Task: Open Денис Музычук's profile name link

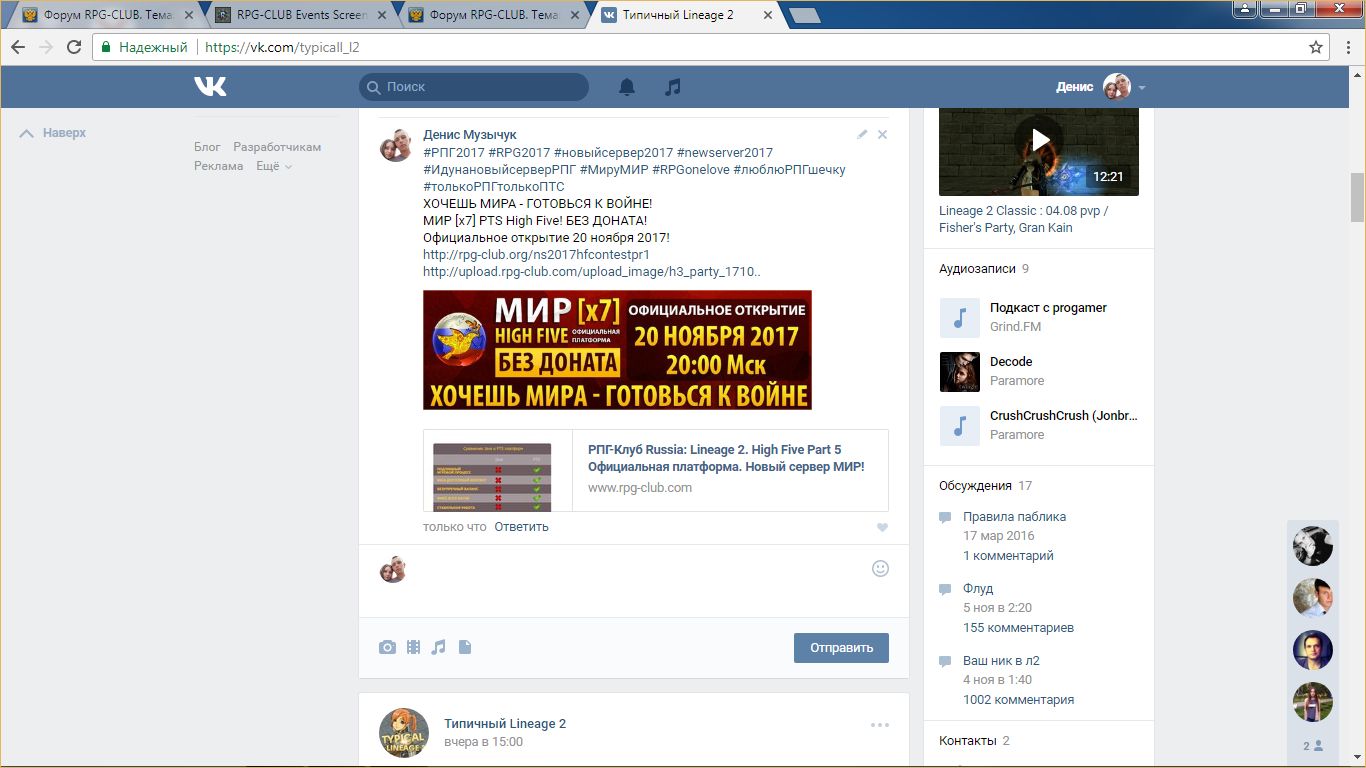Action: [470, 134]
